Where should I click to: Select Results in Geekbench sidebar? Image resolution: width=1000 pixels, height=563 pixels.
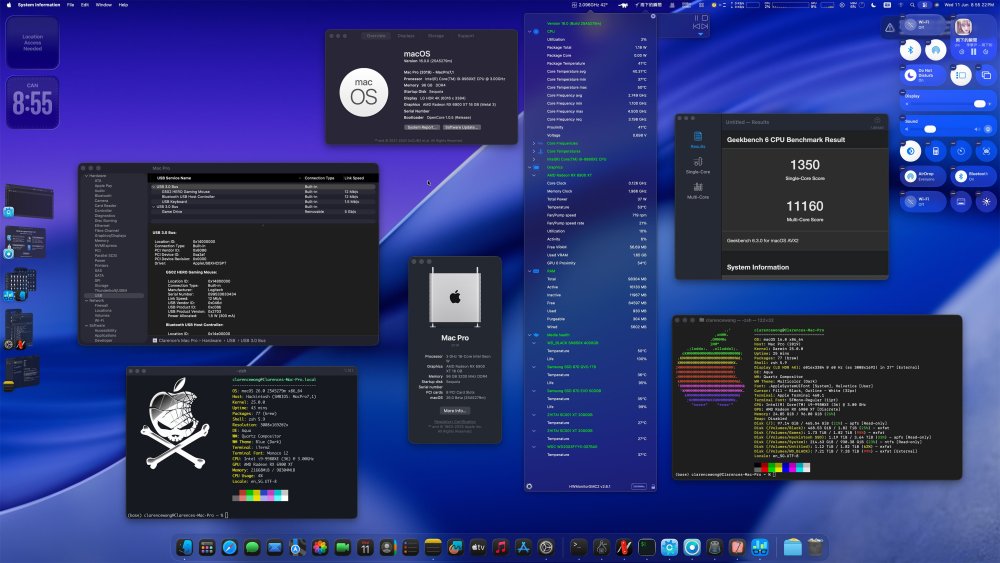pos(698,140)
